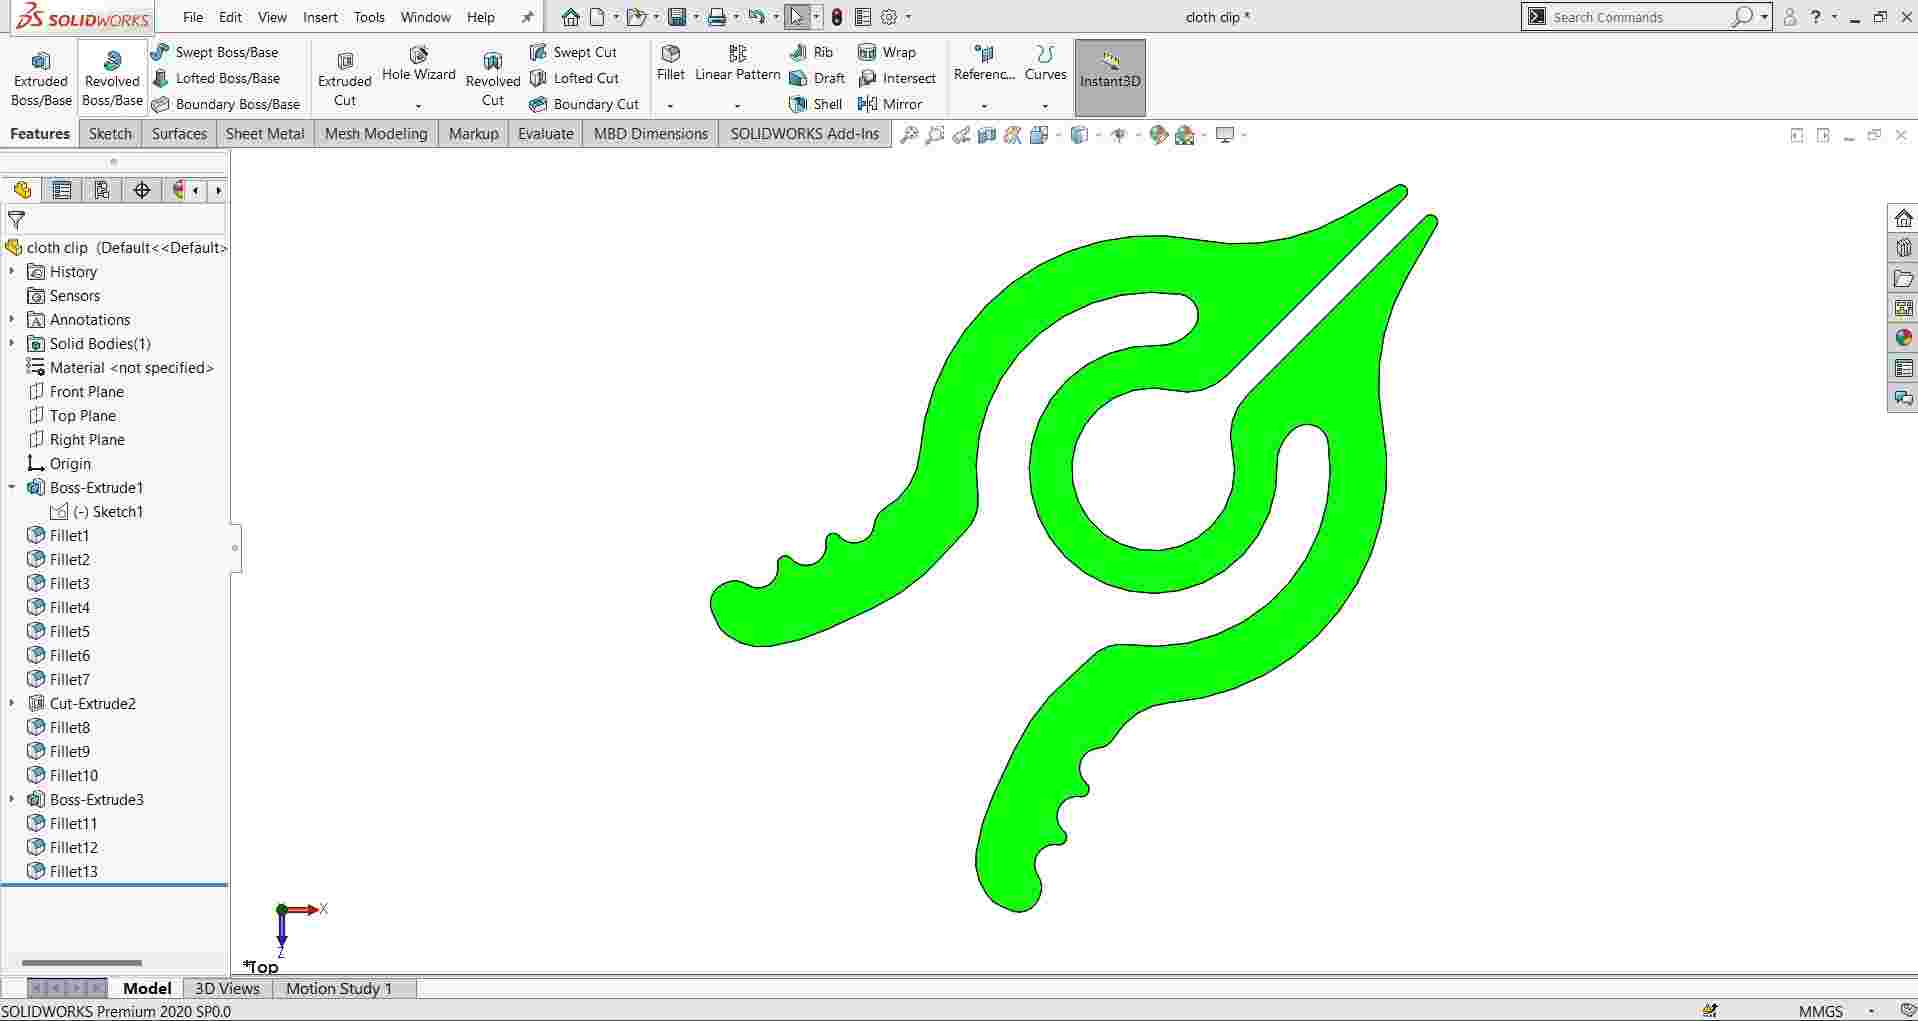Choose Swept Boss/Base feature

[215, 52]
